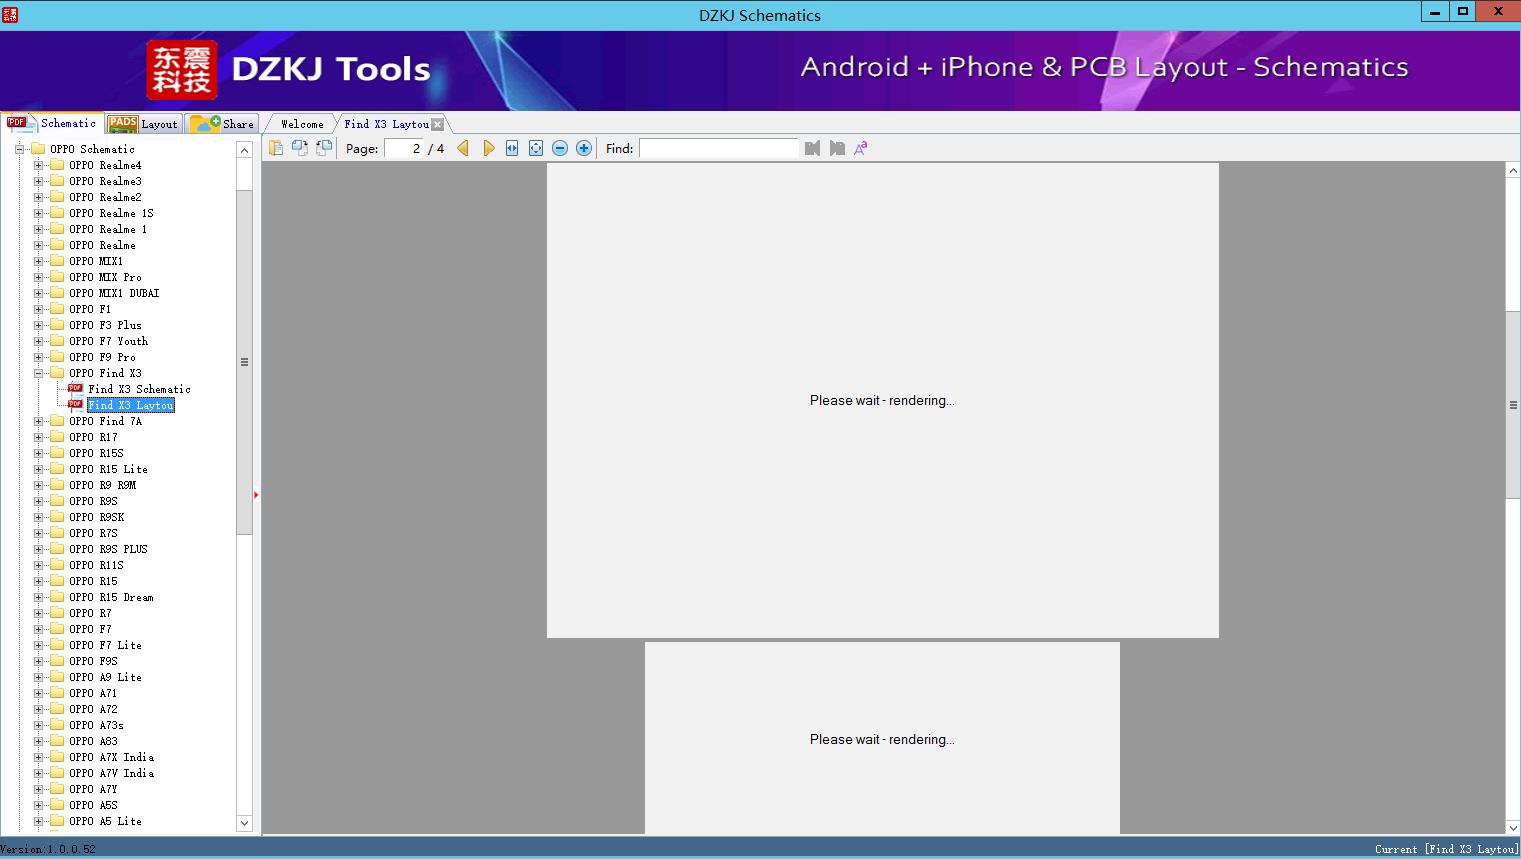Image resolution: width=1521 pixels, height=859 pixels.
Task: Zoom in with the plus icon
Action: click(584, 148)
